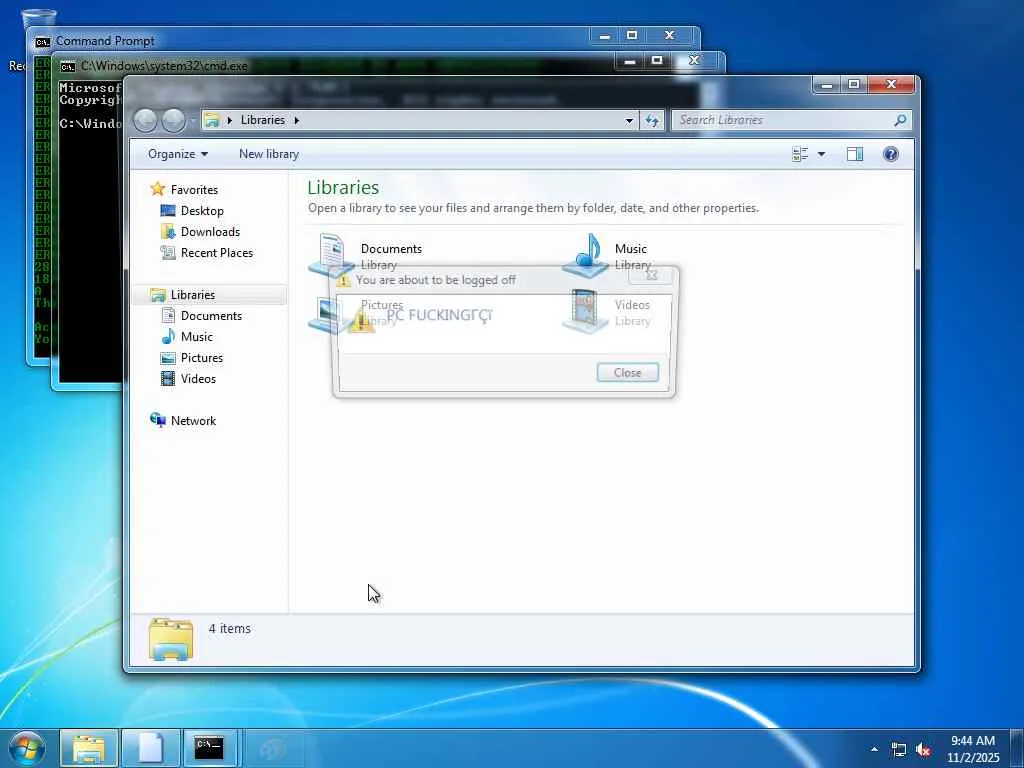Click the blank document taskbar icon
Viewport: 1024px width, 768px height.
(150, 748)
